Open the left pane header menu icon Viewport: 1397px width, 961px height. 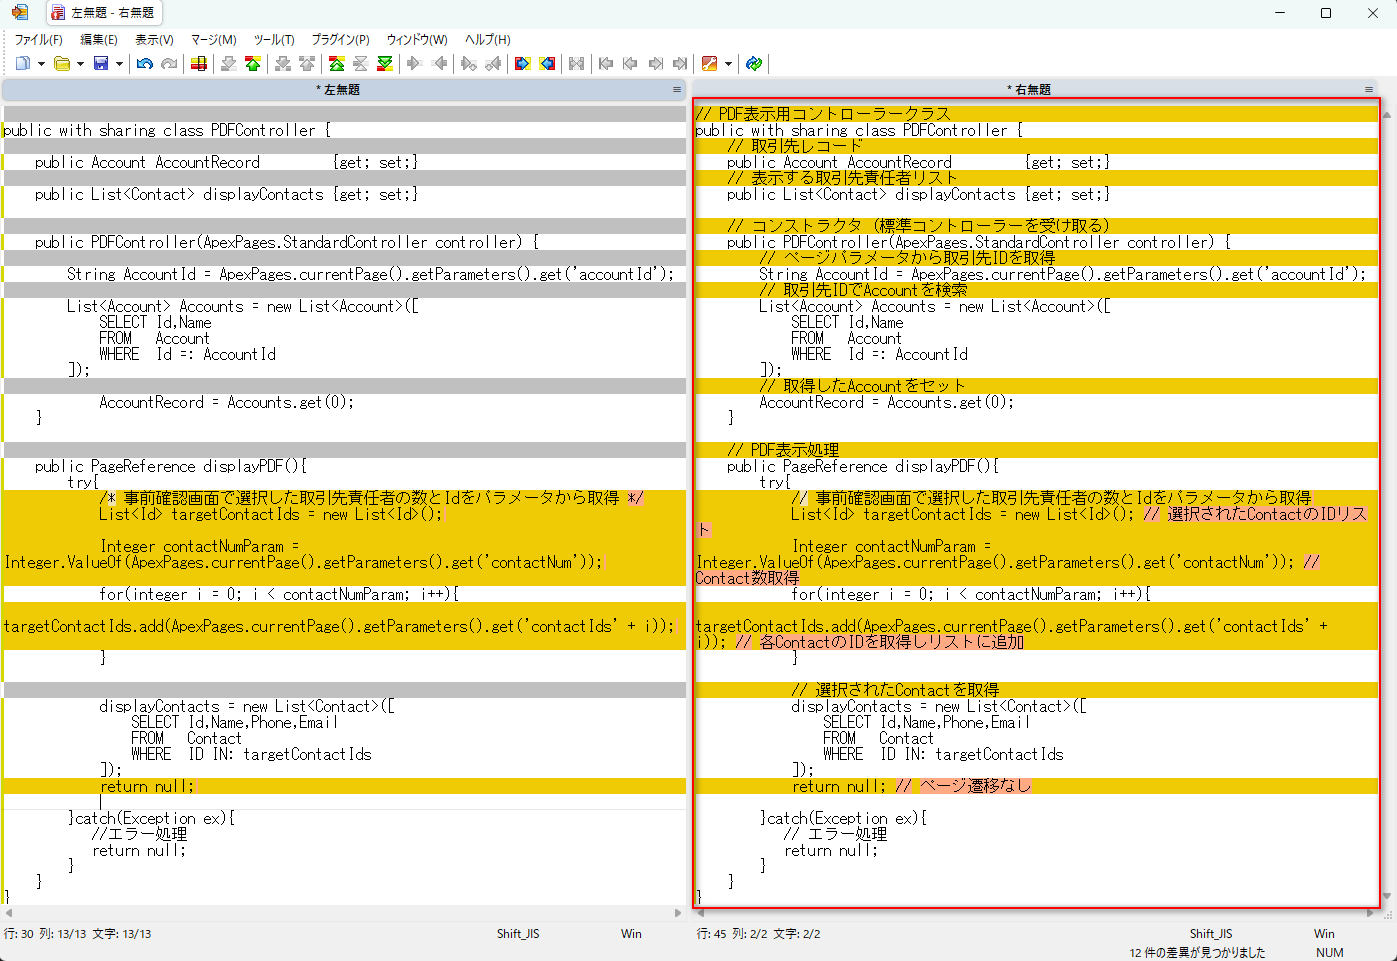point(677,90)
